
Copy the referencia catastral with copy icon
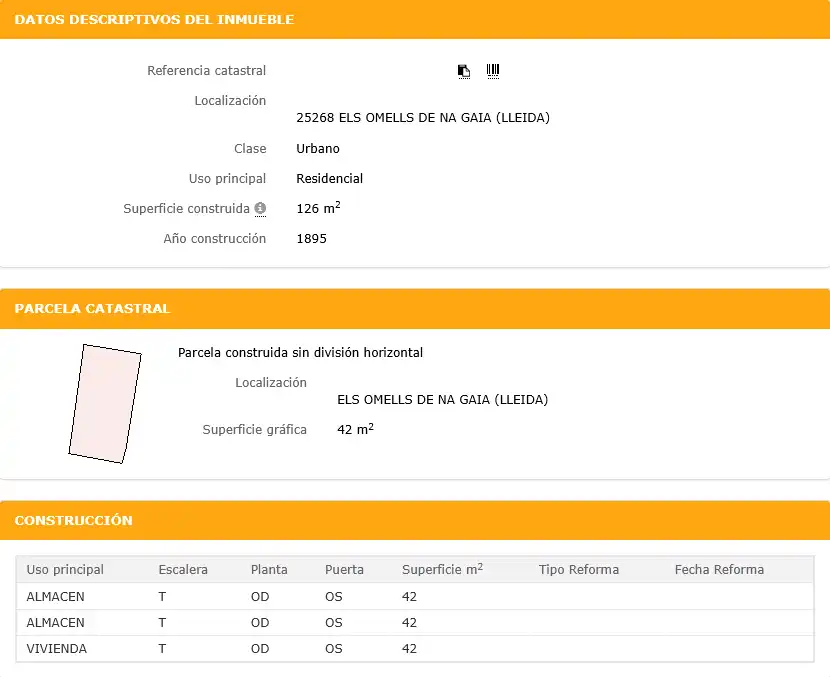click(464, 71)
